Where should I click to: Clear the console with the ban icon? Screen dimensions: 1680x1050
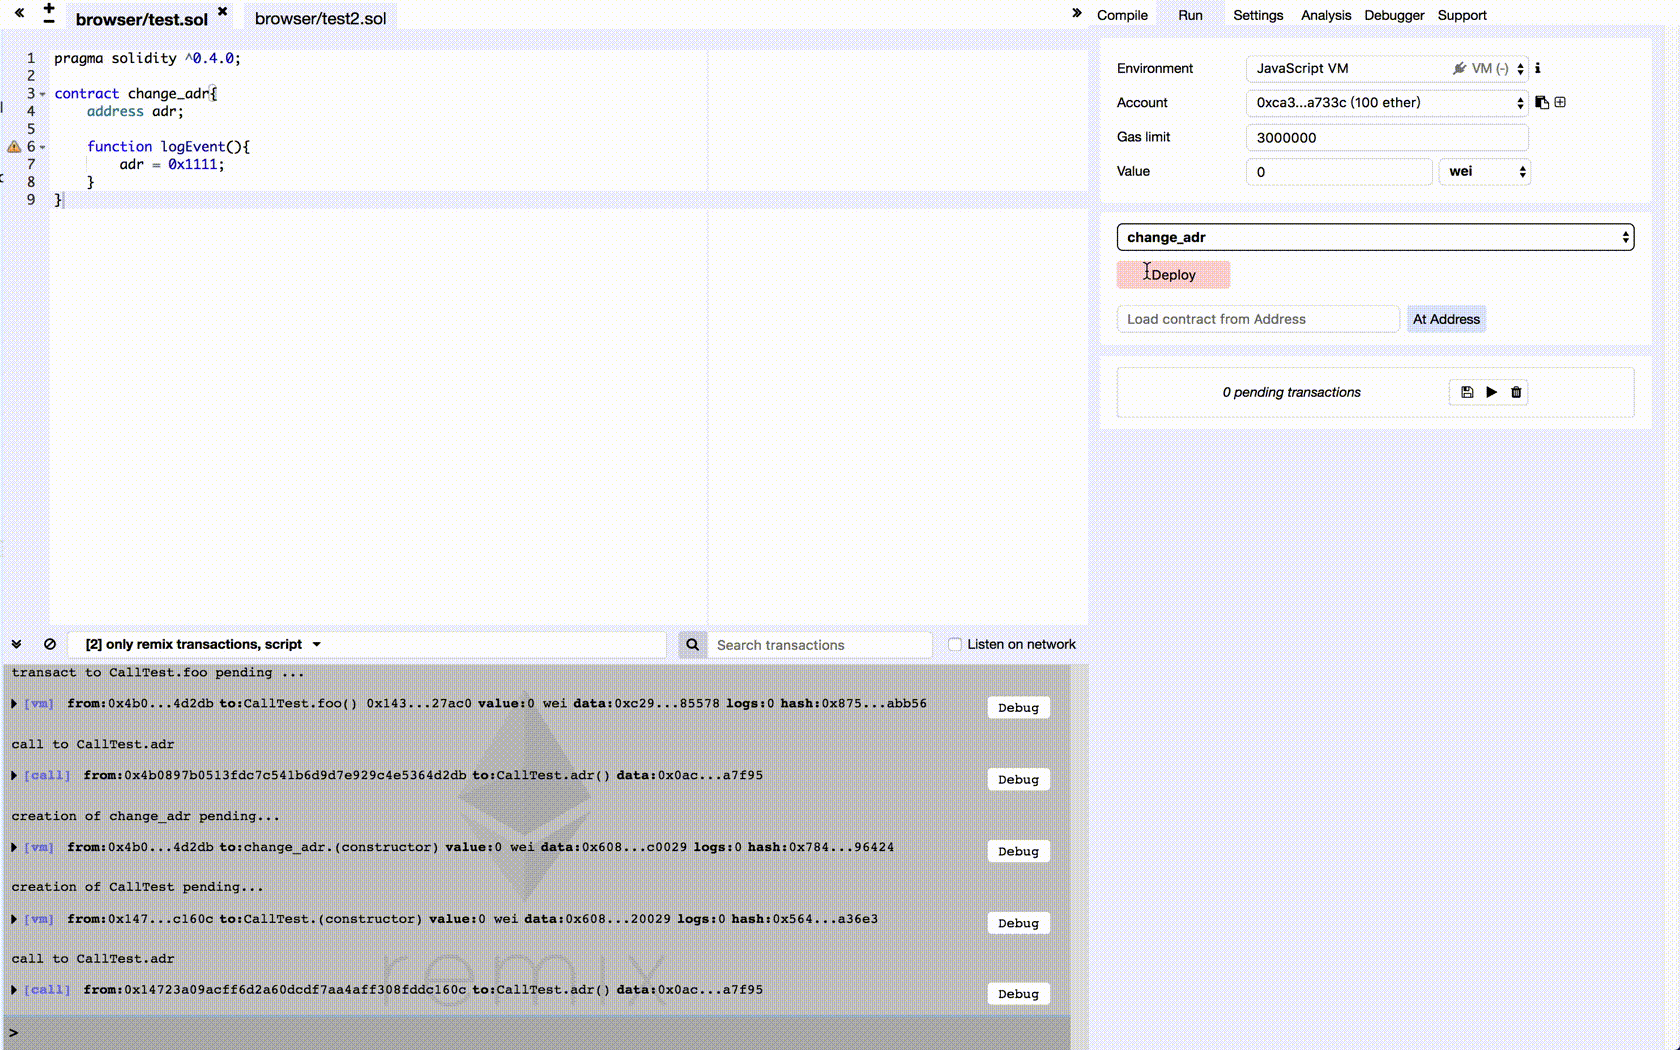click(x=49, y=644)
